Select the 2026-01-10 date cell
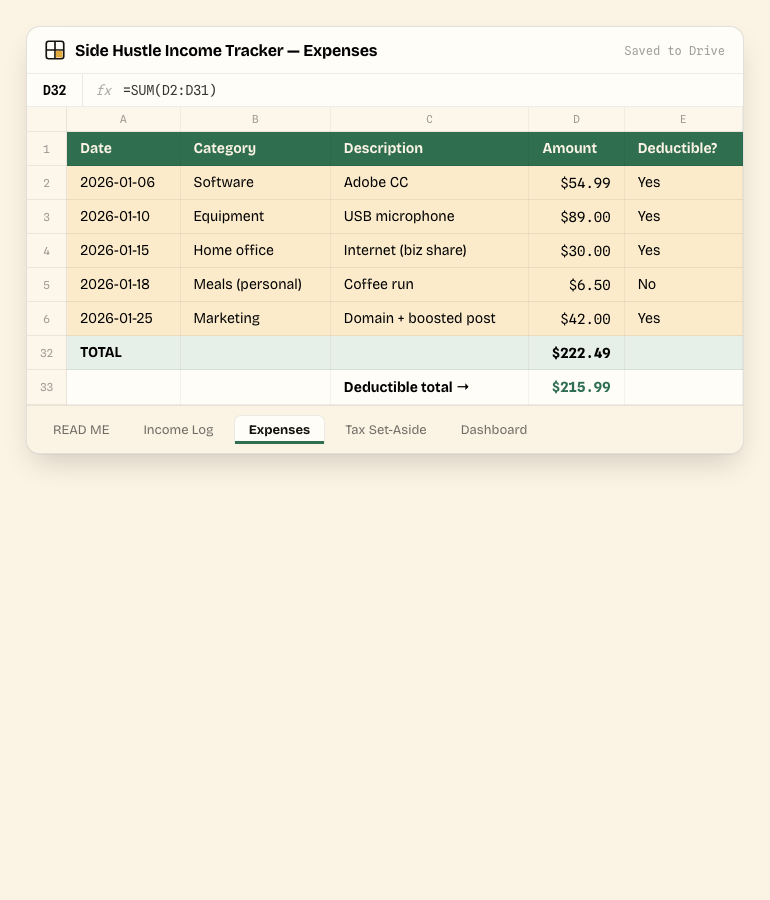Viewport: 770px width, 900px height. coord(123,217)
